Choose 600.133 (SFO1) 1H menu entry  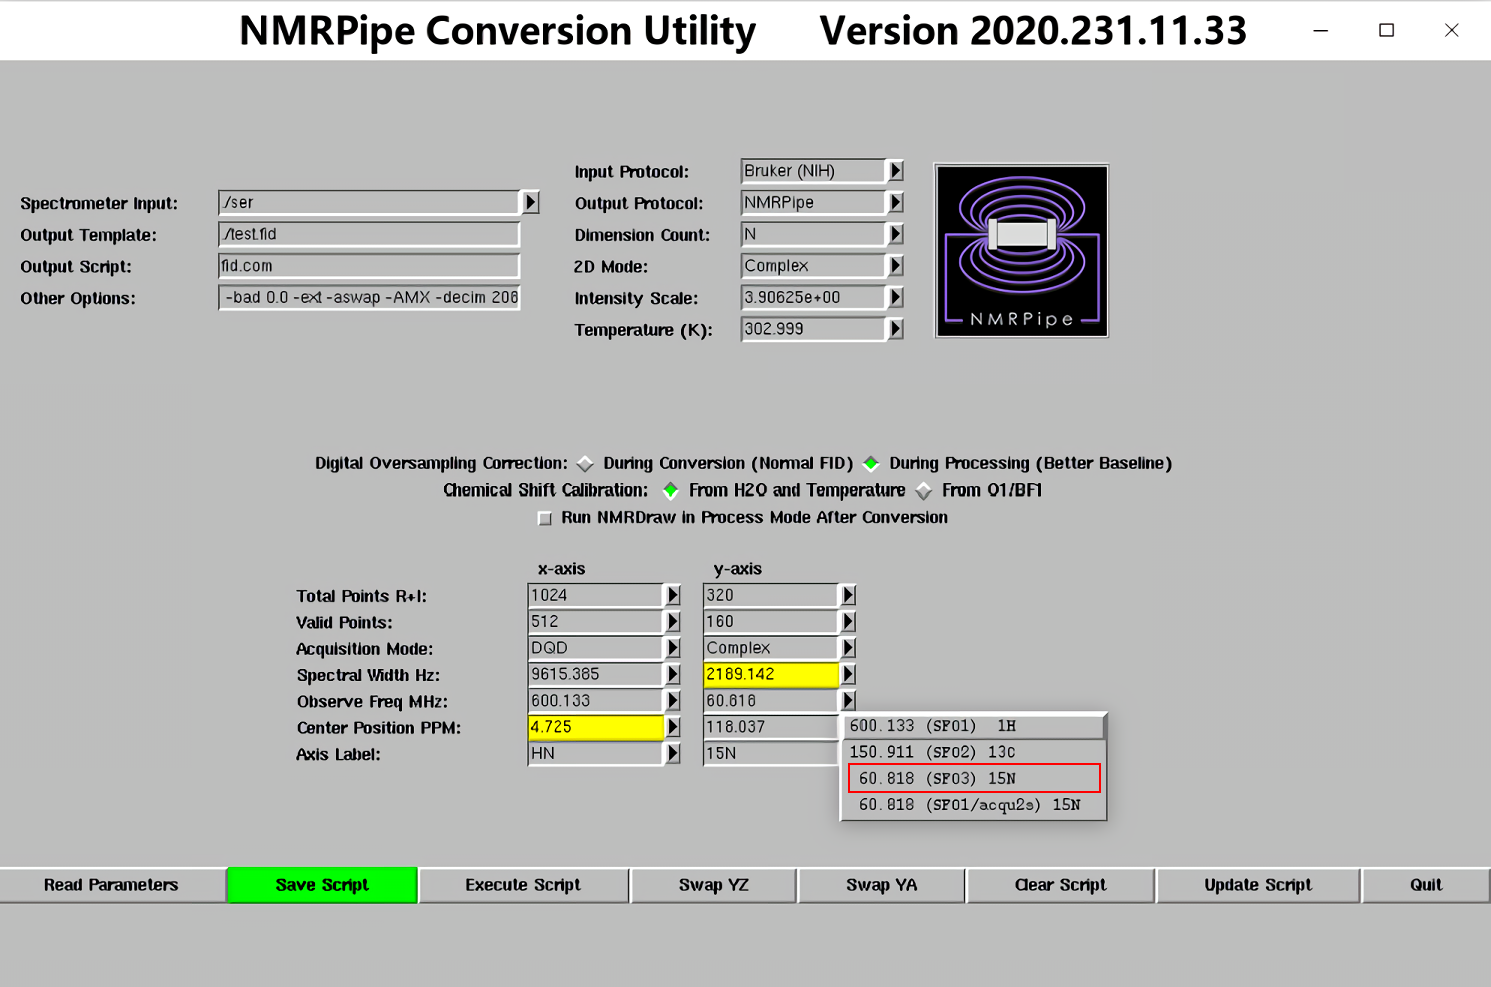pyautogui.click(x=974, y=726)
